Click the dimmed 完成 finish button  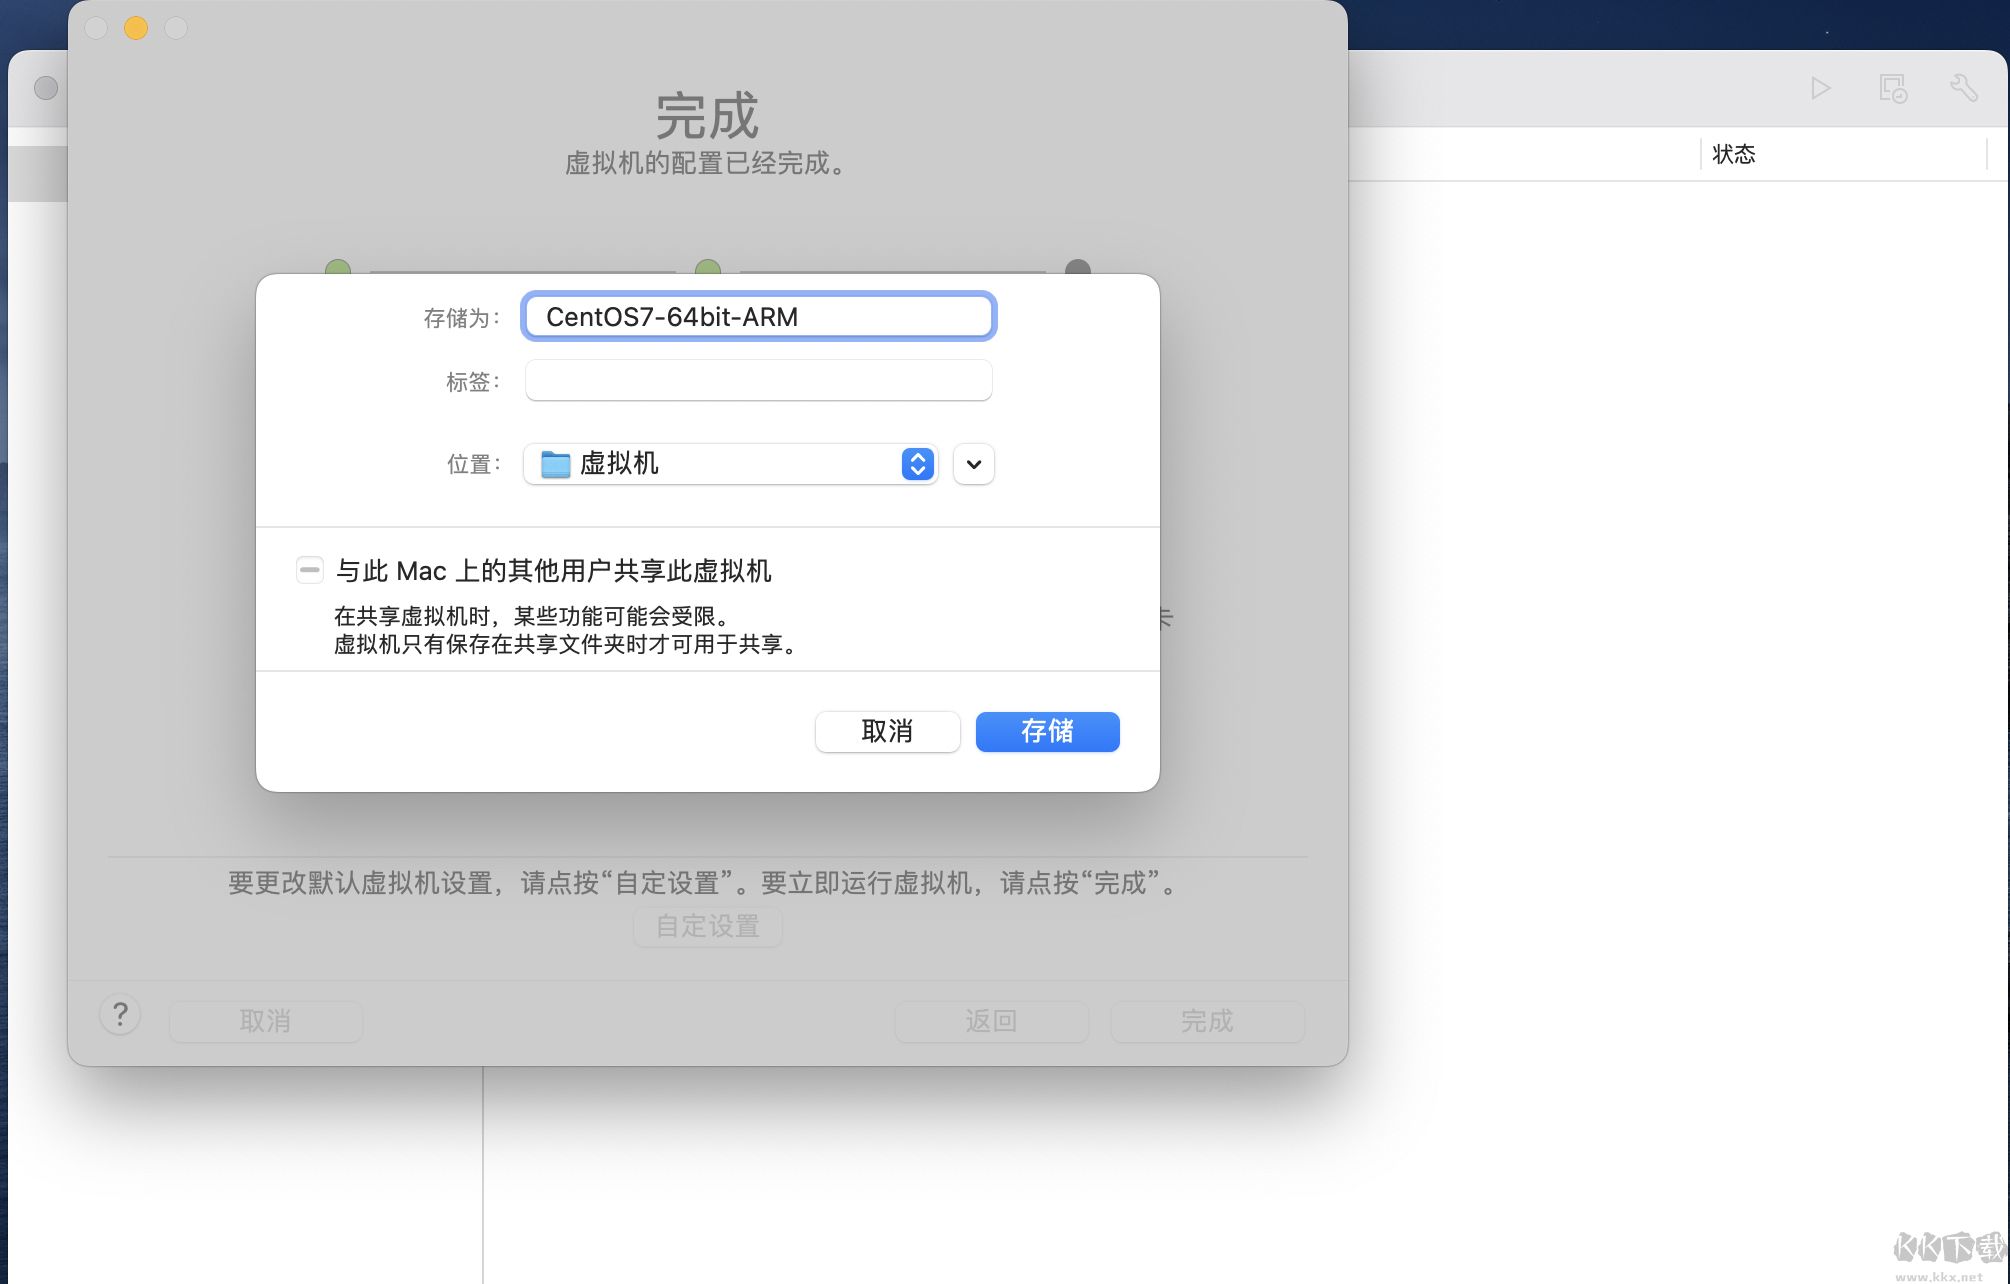tap(1207, 1021)
